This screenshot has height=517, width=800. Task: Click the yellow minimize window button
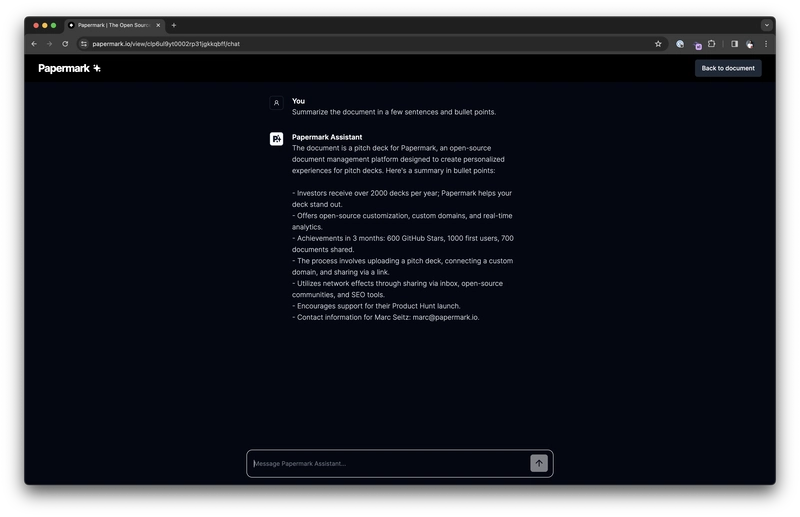coord(44,25)
